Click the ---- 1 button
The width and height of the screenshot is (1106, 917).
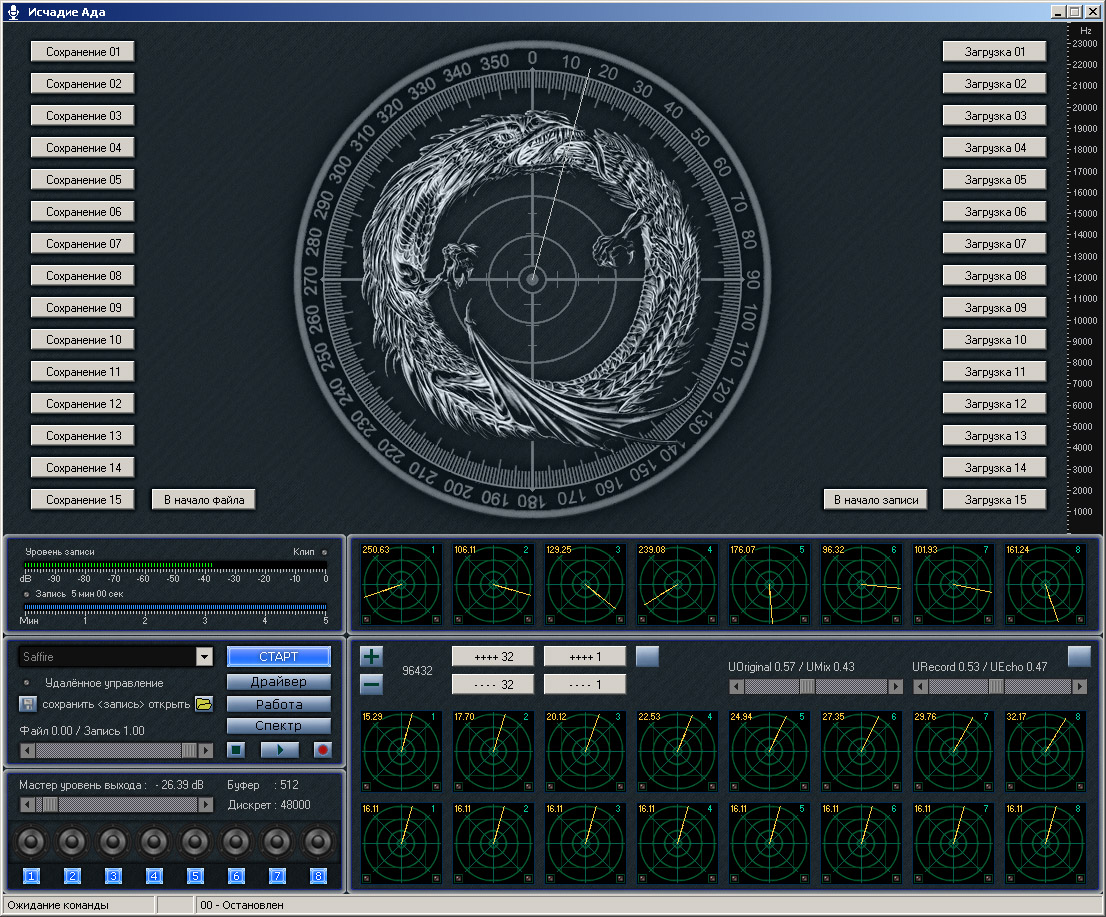(585, 684)
